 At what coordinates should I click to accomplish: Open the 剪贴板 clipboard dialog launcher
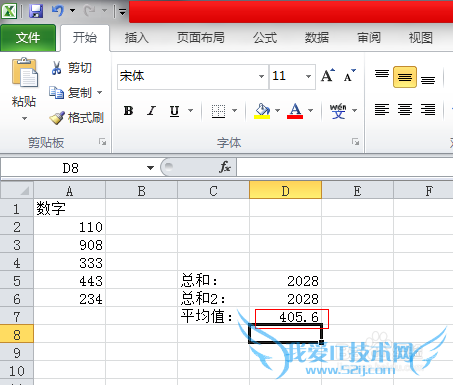coord(102,142)
